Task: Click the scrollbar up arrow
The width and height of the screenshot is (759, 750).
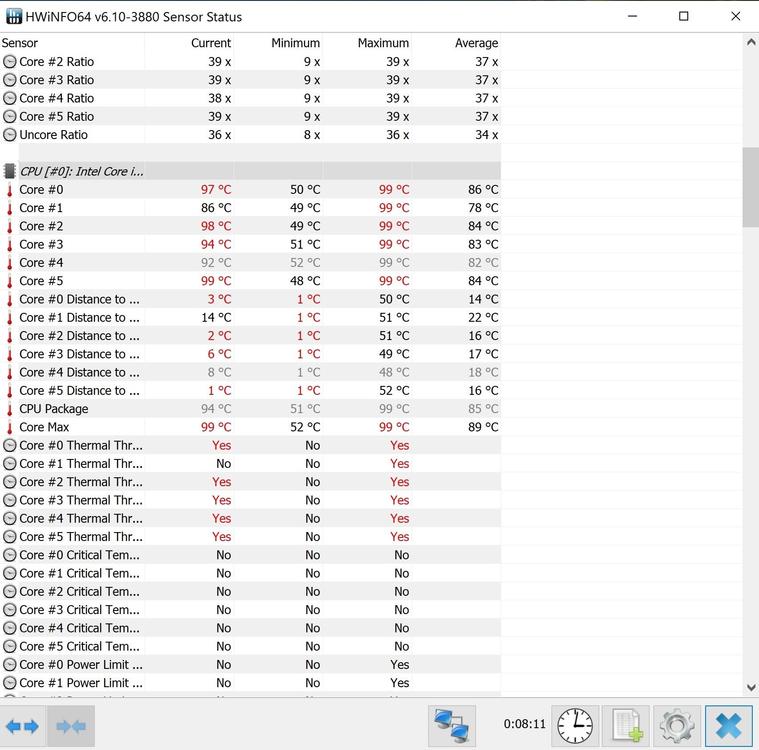Action: click(x=751, y=42)
